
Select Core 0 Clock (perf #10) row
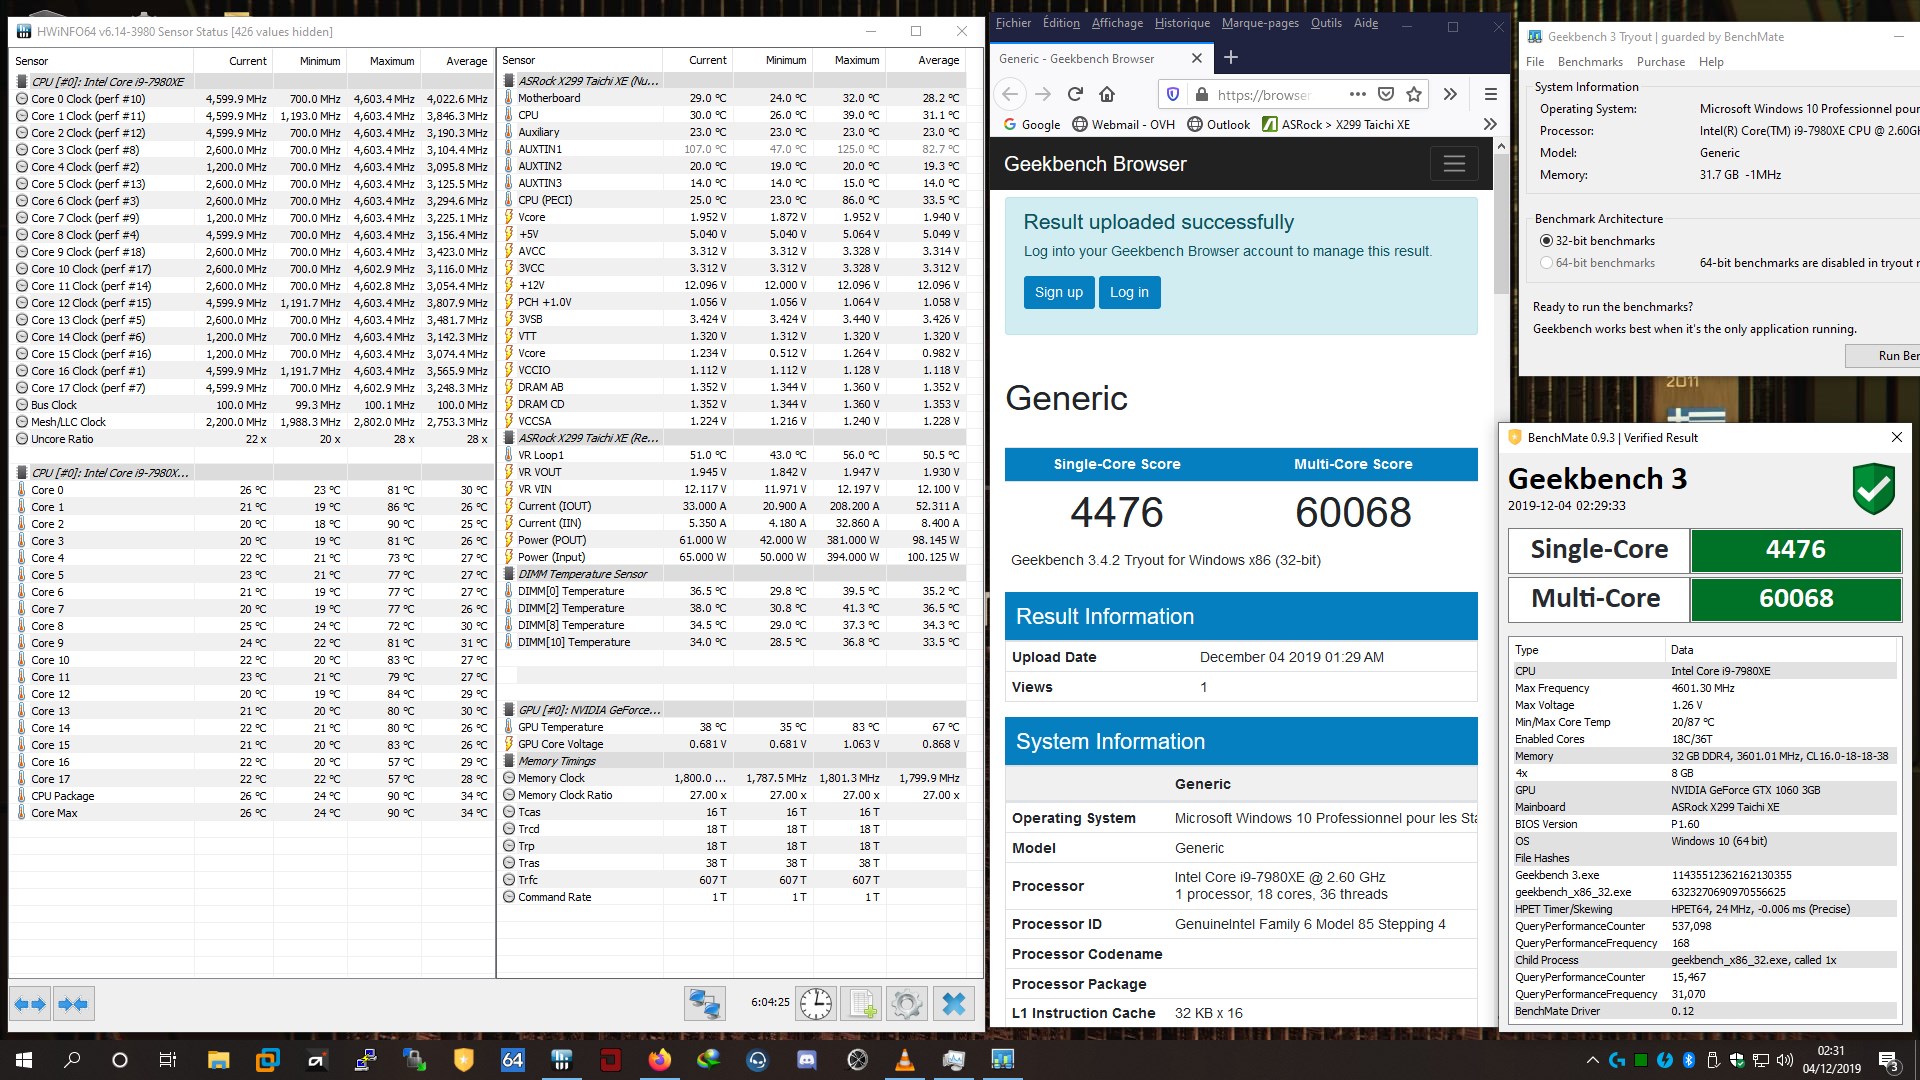click(251, 99)
